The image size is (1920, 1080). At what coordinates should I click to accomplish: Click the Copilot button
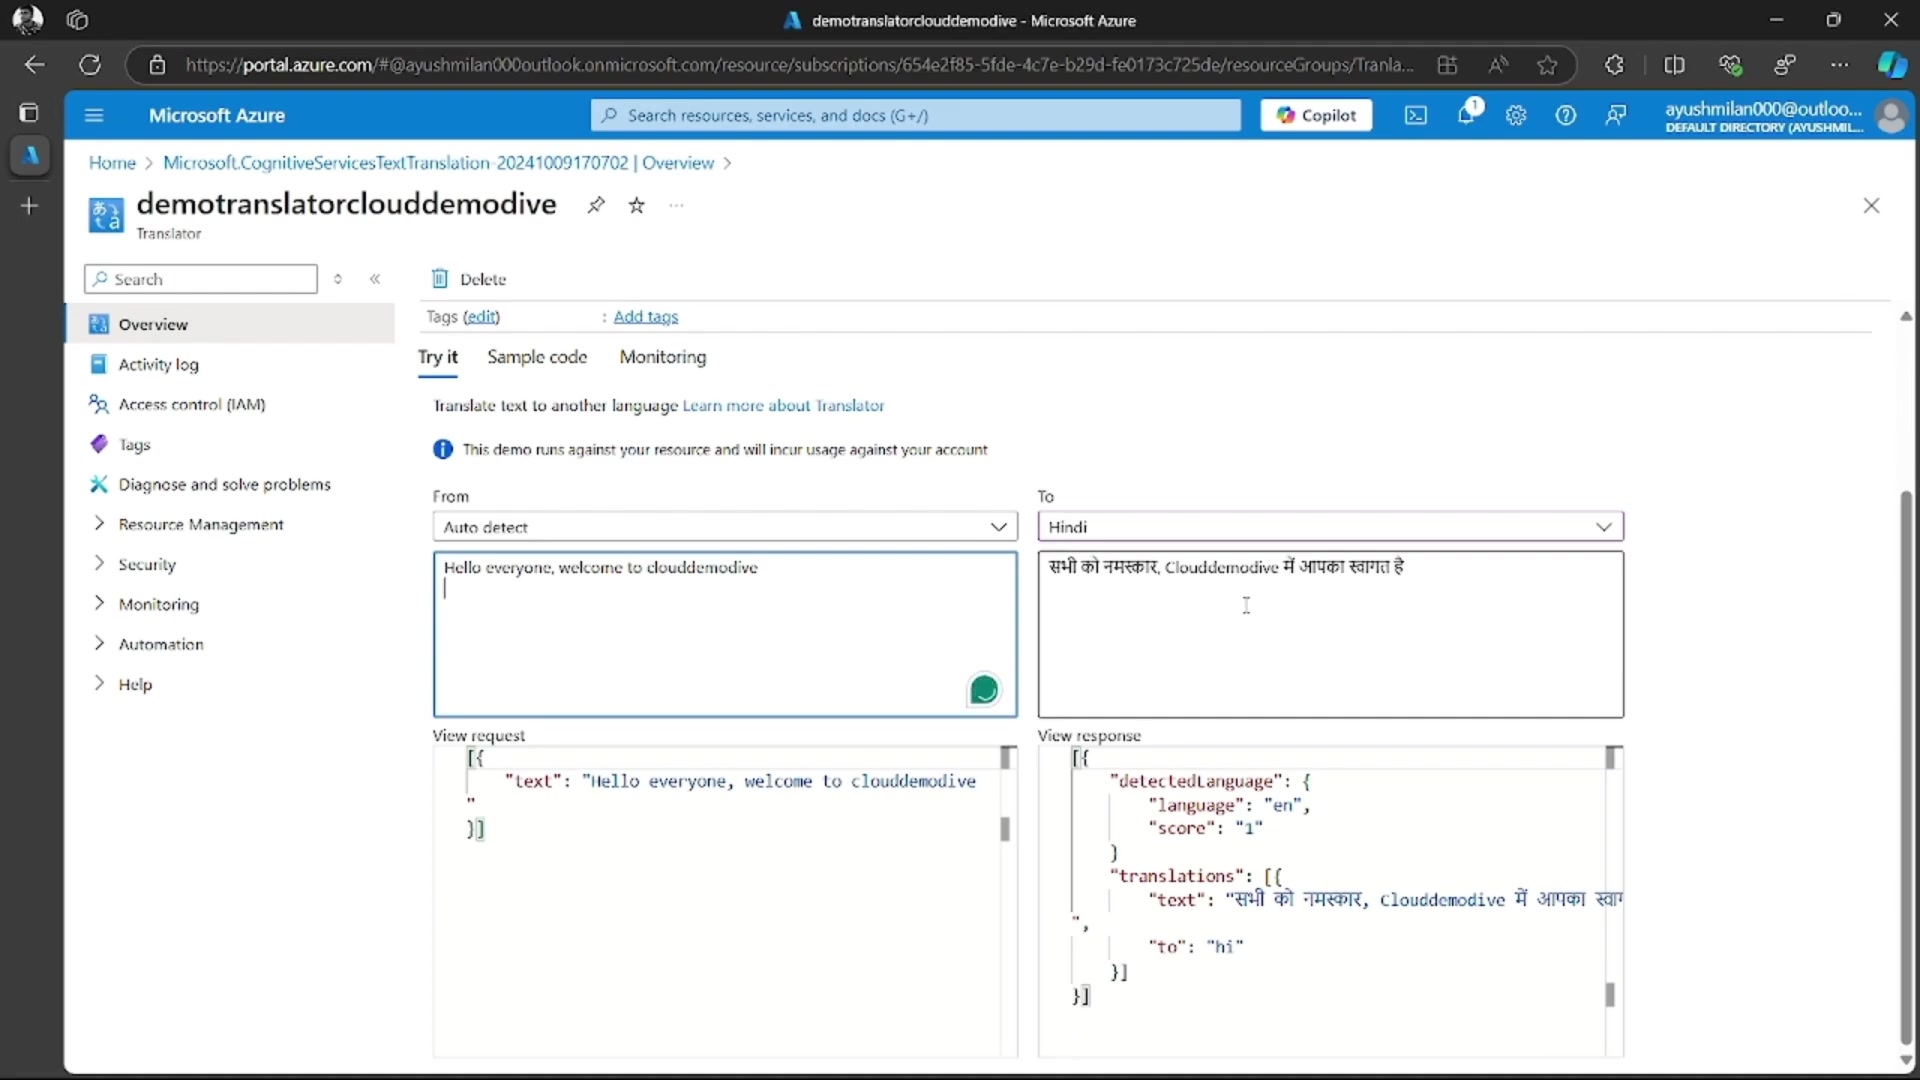(1316, 115)
